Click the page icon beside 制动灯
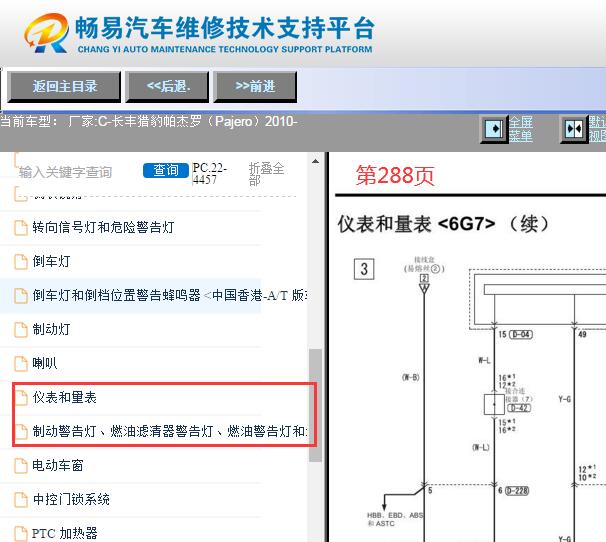Viewport: 606px width, 542px height. click(x=21, y=329)
